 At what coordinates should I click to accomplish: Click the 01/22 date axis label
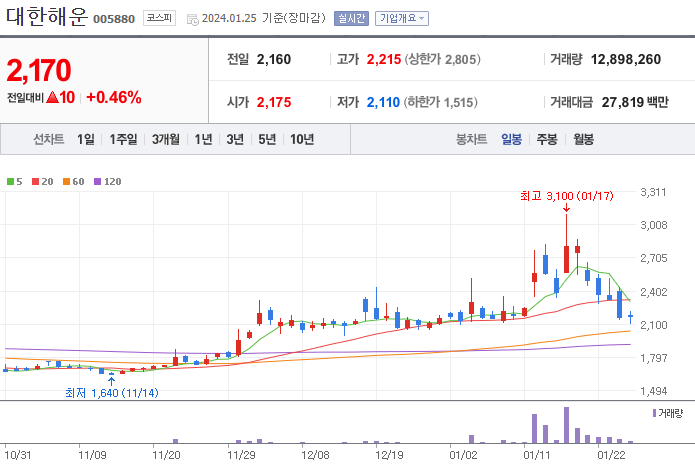[x=611, y=455]
